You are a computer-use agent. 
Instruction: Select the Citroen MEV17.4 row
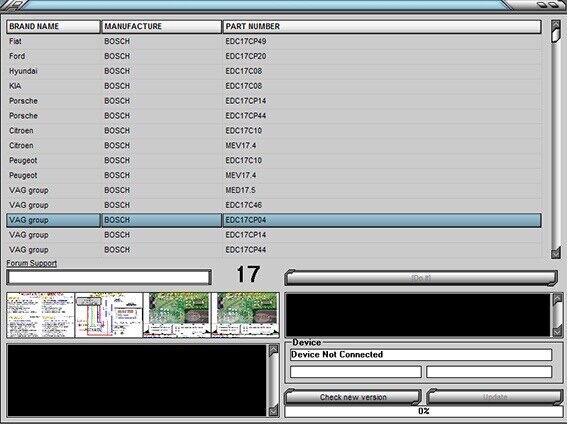274,145
